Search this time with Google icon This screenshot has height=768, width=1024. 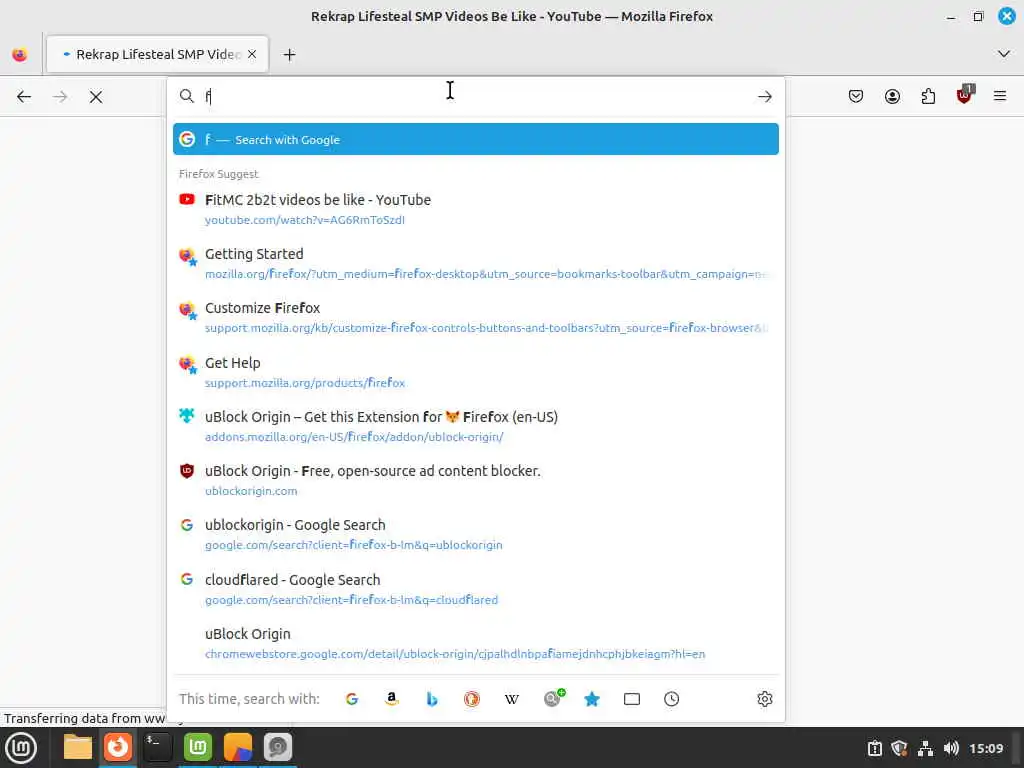tap(351, 699)
